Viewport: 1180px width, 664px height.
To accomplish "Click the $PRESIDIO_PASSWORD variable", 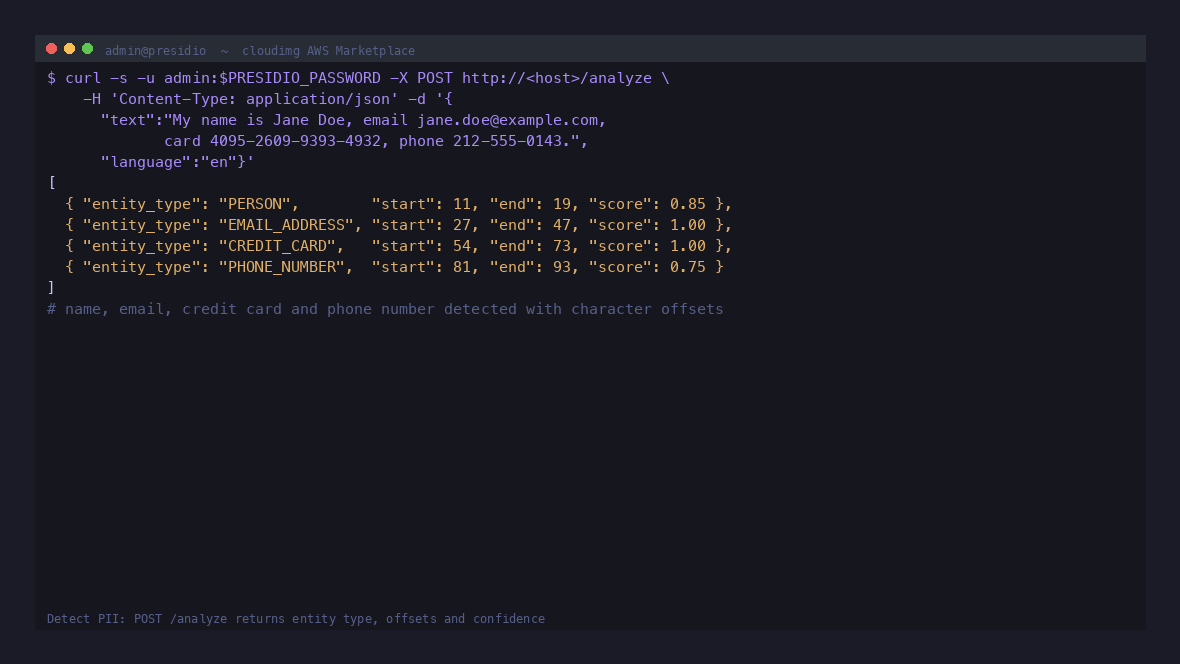I will tap(300, 78).
